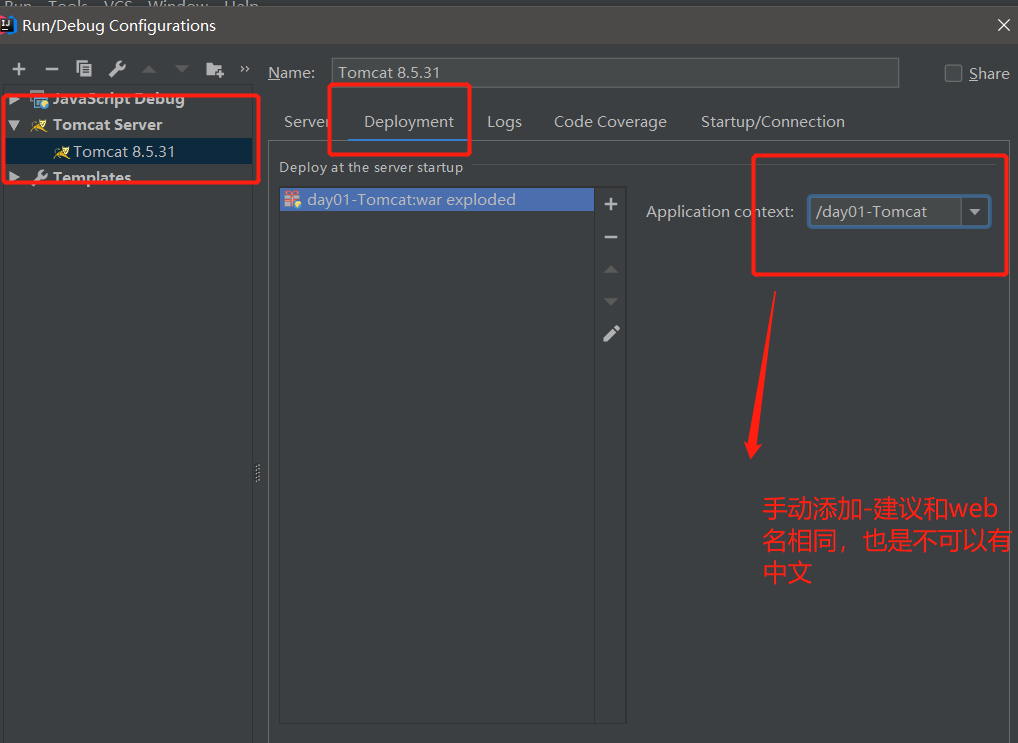The image size is (1018, 743).
Task: Select the Deployment tab
Action: coord(408,121)
